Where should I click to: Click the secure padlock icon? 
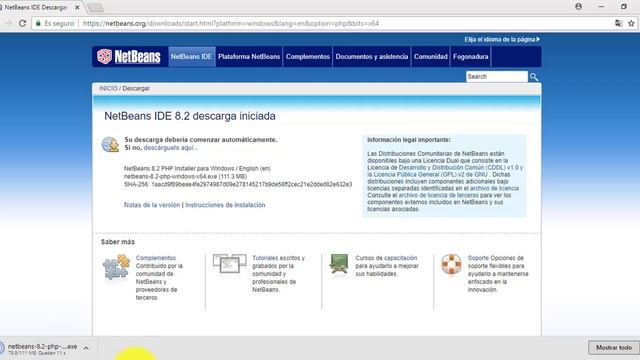(38, 23)
